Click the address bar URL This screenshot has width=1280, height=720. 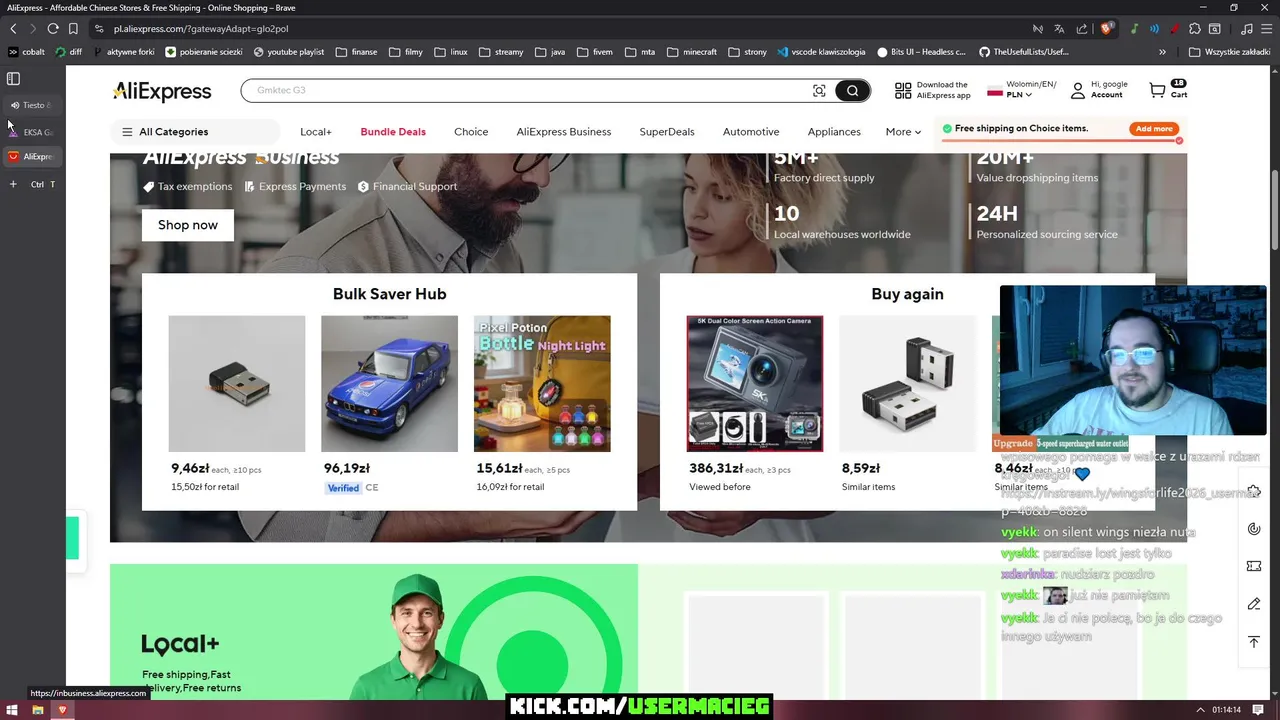pyautogui.click(x=201, y=29)
